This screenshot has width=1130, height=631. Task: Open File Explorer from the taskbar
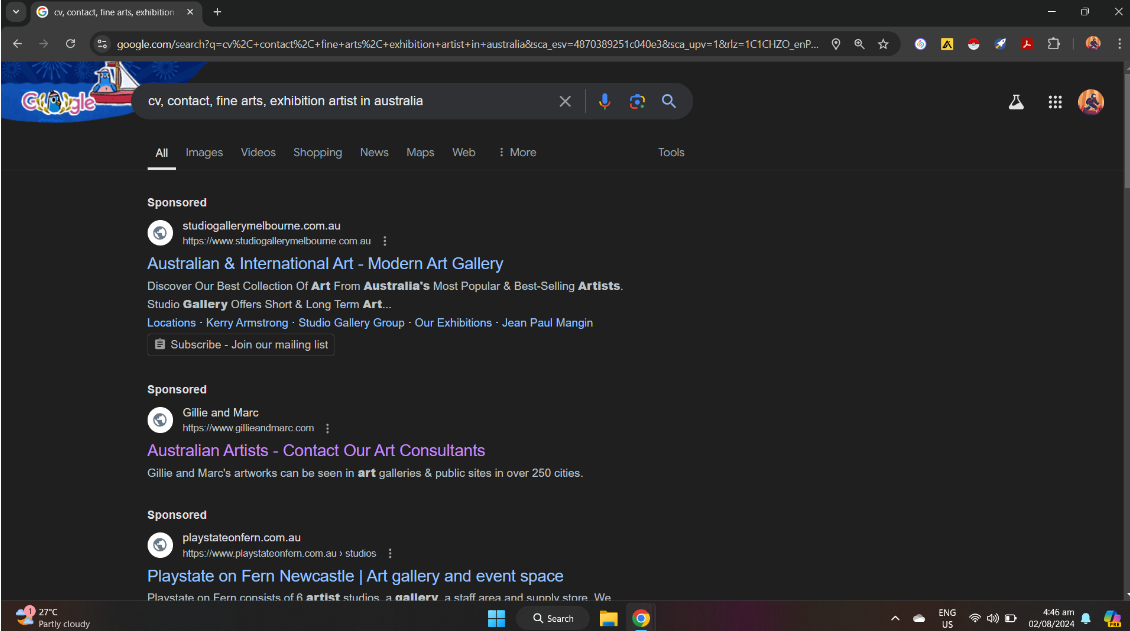pos(609,618)
